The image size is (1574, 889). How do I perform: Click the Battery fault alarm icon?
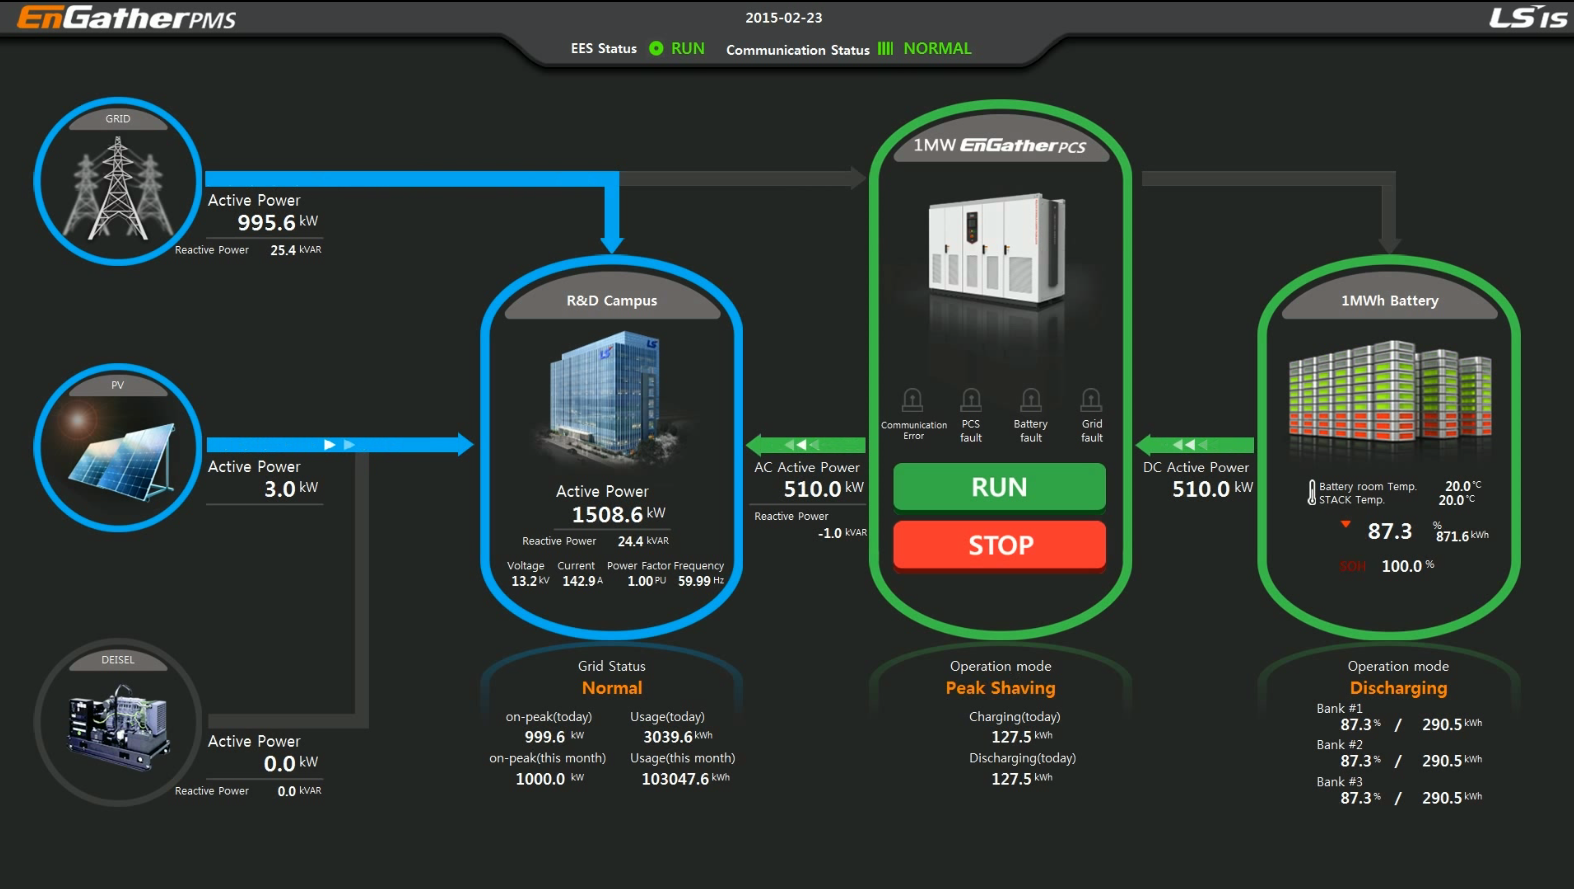[x=1031, y=400]
